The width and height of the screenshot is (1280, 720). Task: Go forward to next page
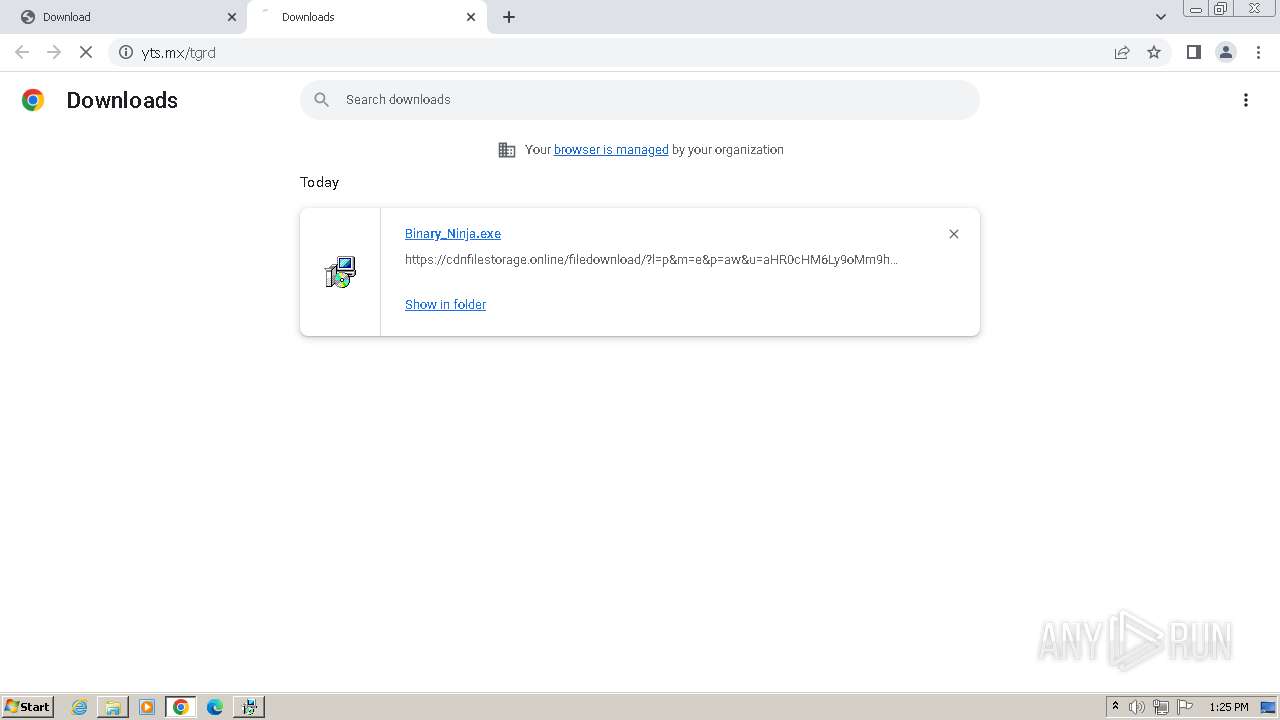point(54,52)
